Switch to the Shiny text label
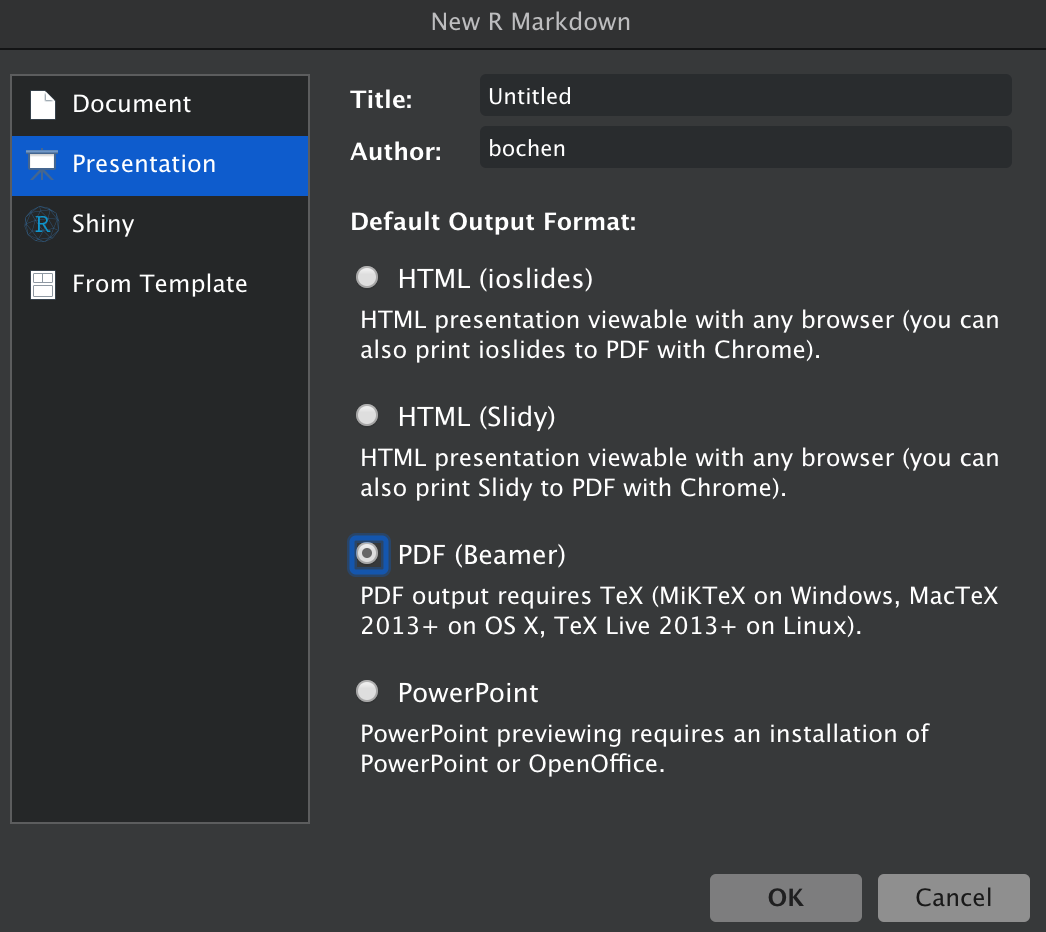Viewport: 1046px width, 932px height. pyautogui.click(x=103, y=224)
